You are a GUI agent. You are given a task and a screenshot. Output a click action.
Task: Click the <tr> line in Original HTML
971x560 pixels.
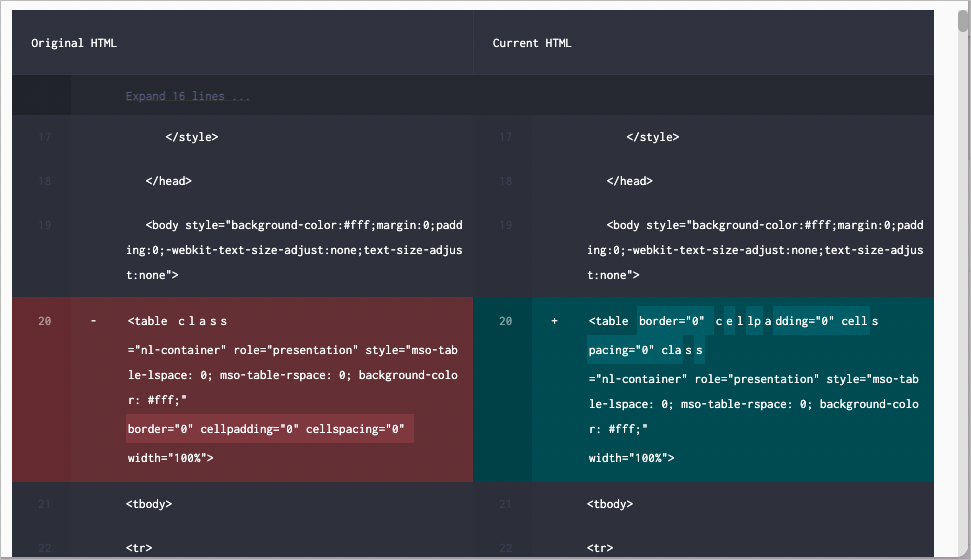tap(139, 548)
